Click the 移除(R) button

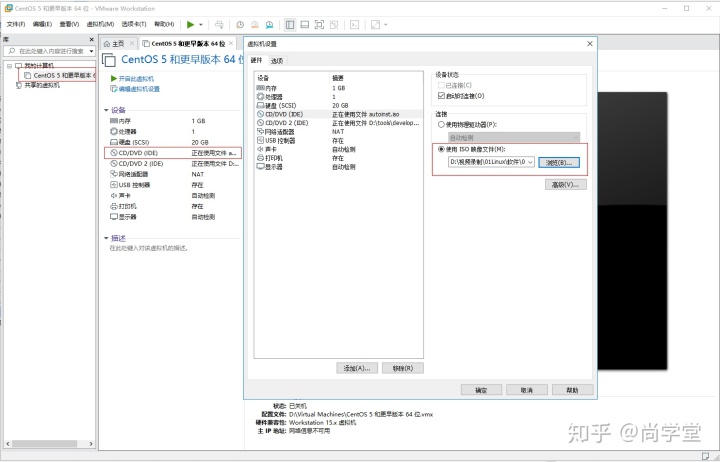point(403,368)
